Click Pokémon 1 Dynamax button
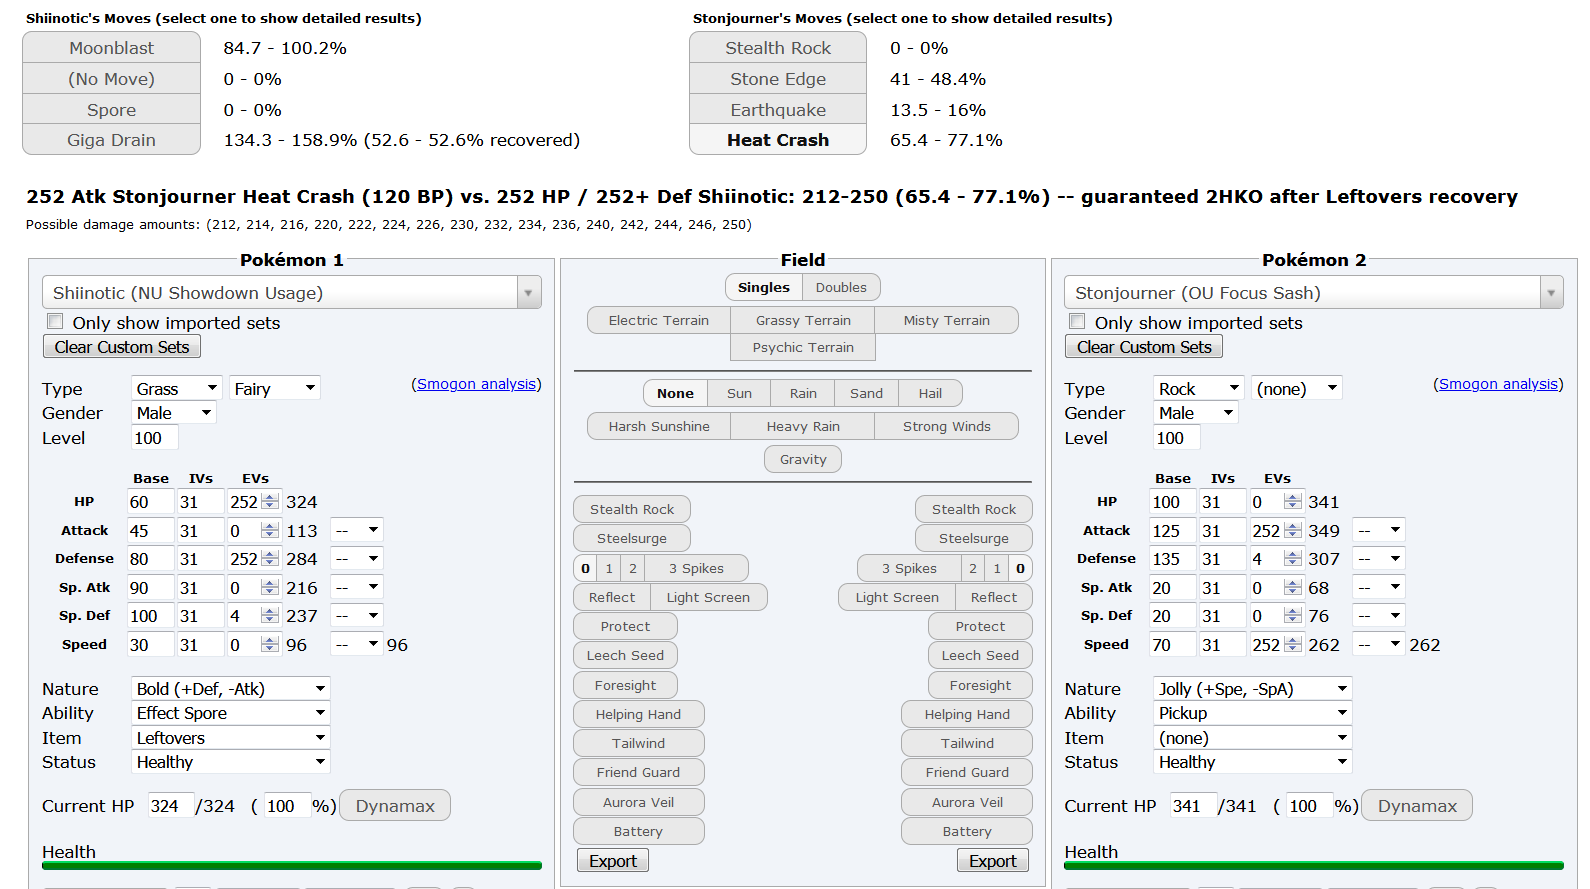1590x889 pixels. (x=395, y=806)
